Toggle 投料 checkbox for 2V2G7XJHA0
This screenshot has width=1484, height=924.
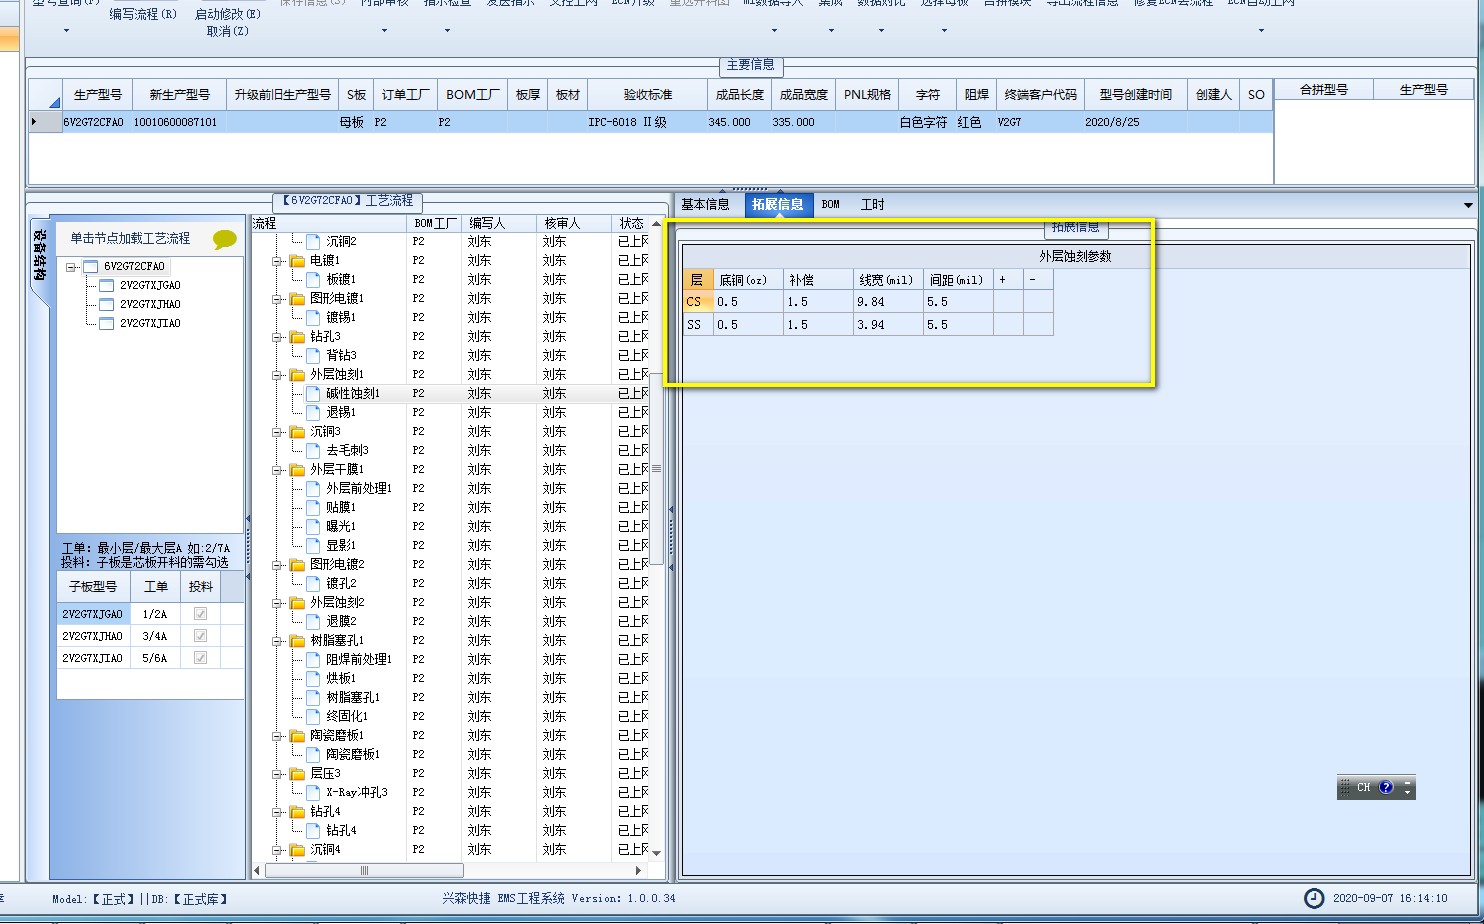tap(200, 636)
